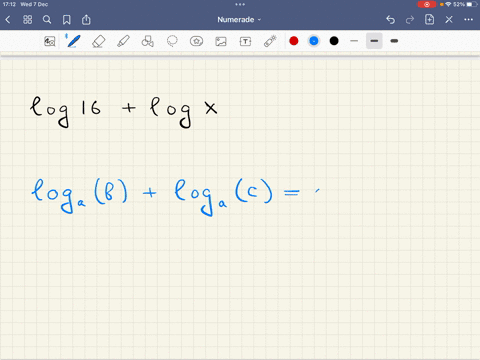Select the thinnest stroke width

(x=354, y=41)
